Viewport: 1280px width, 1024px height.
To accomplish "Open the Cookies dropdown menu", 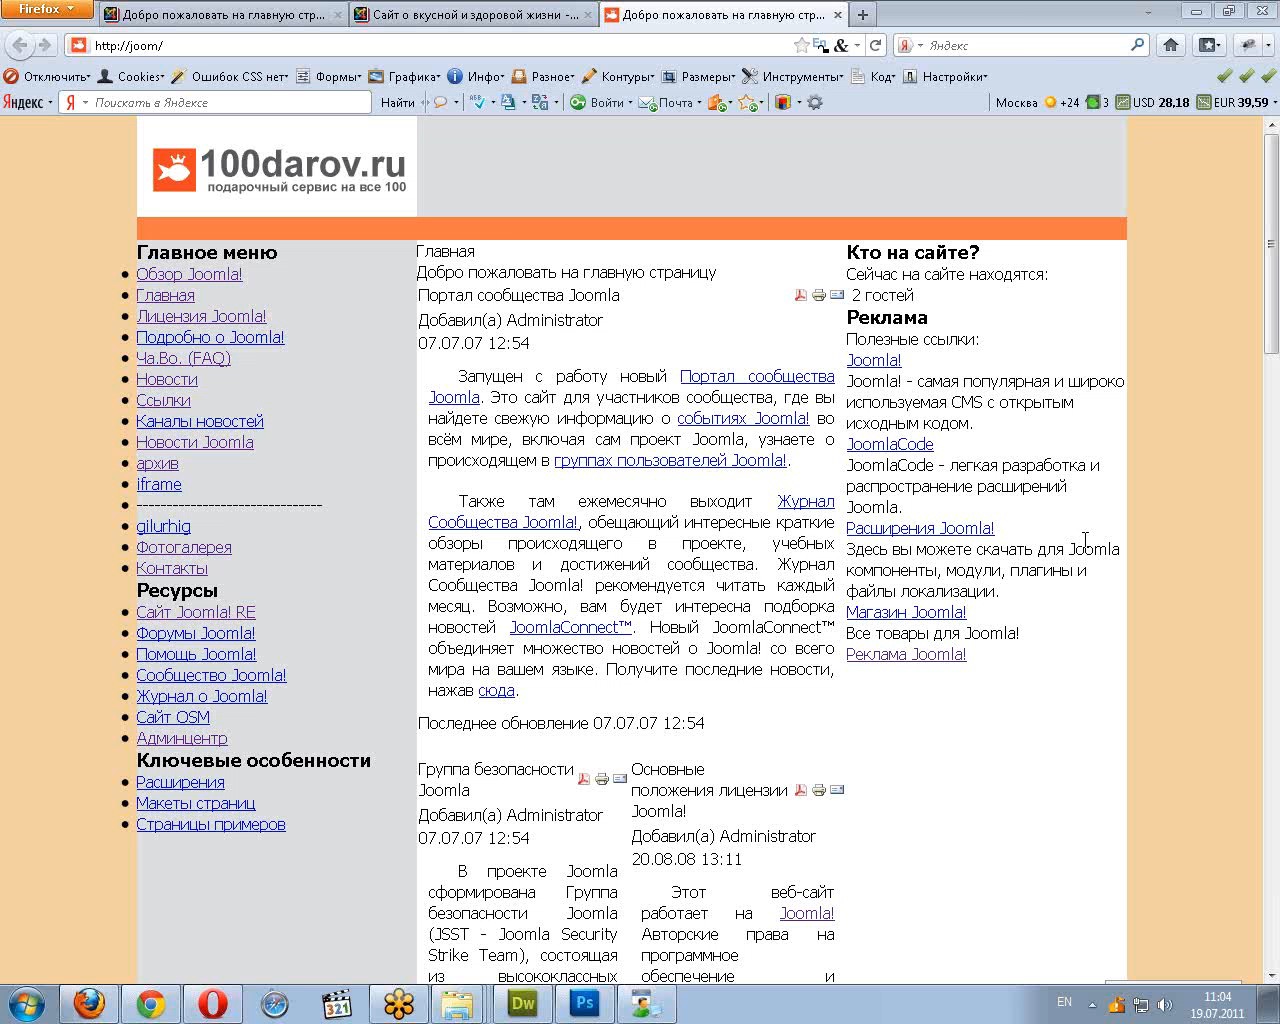I will coord(131,76).
